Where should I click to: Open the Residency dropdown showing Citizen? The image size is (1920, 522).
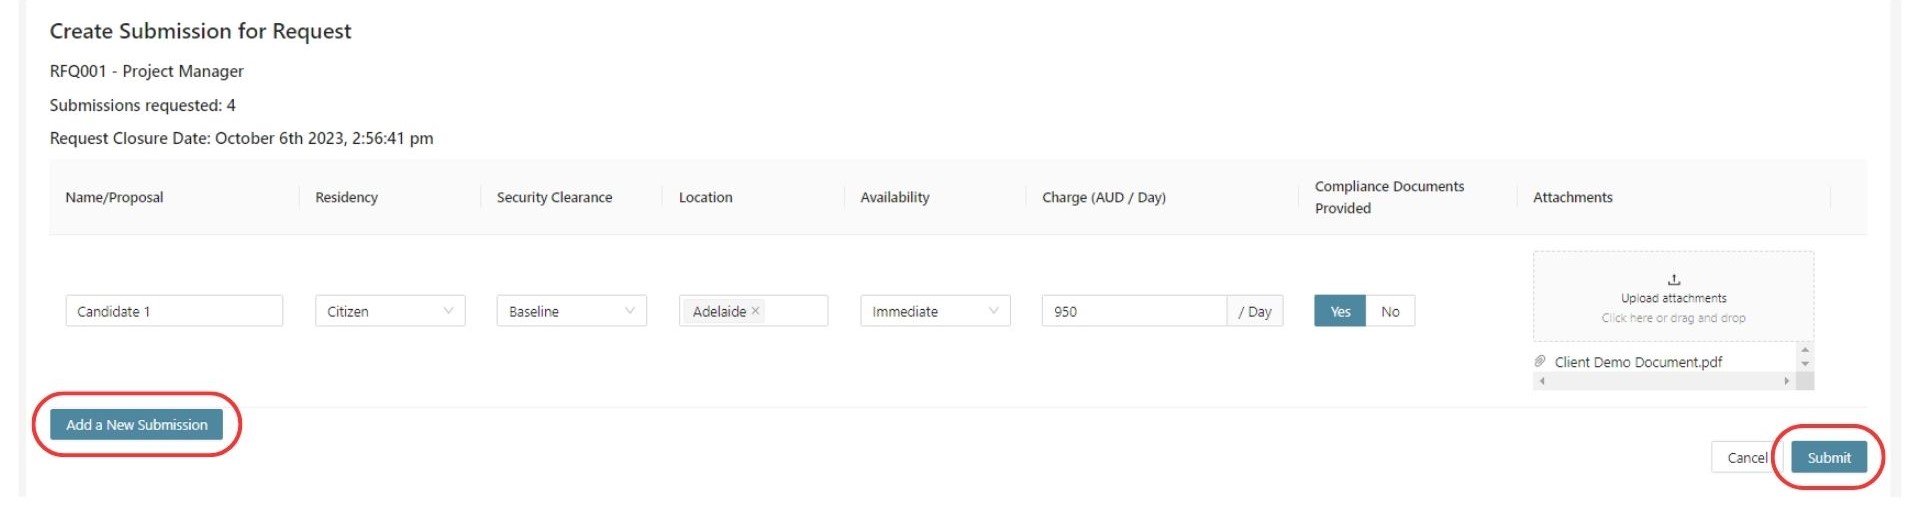point(390,311)
